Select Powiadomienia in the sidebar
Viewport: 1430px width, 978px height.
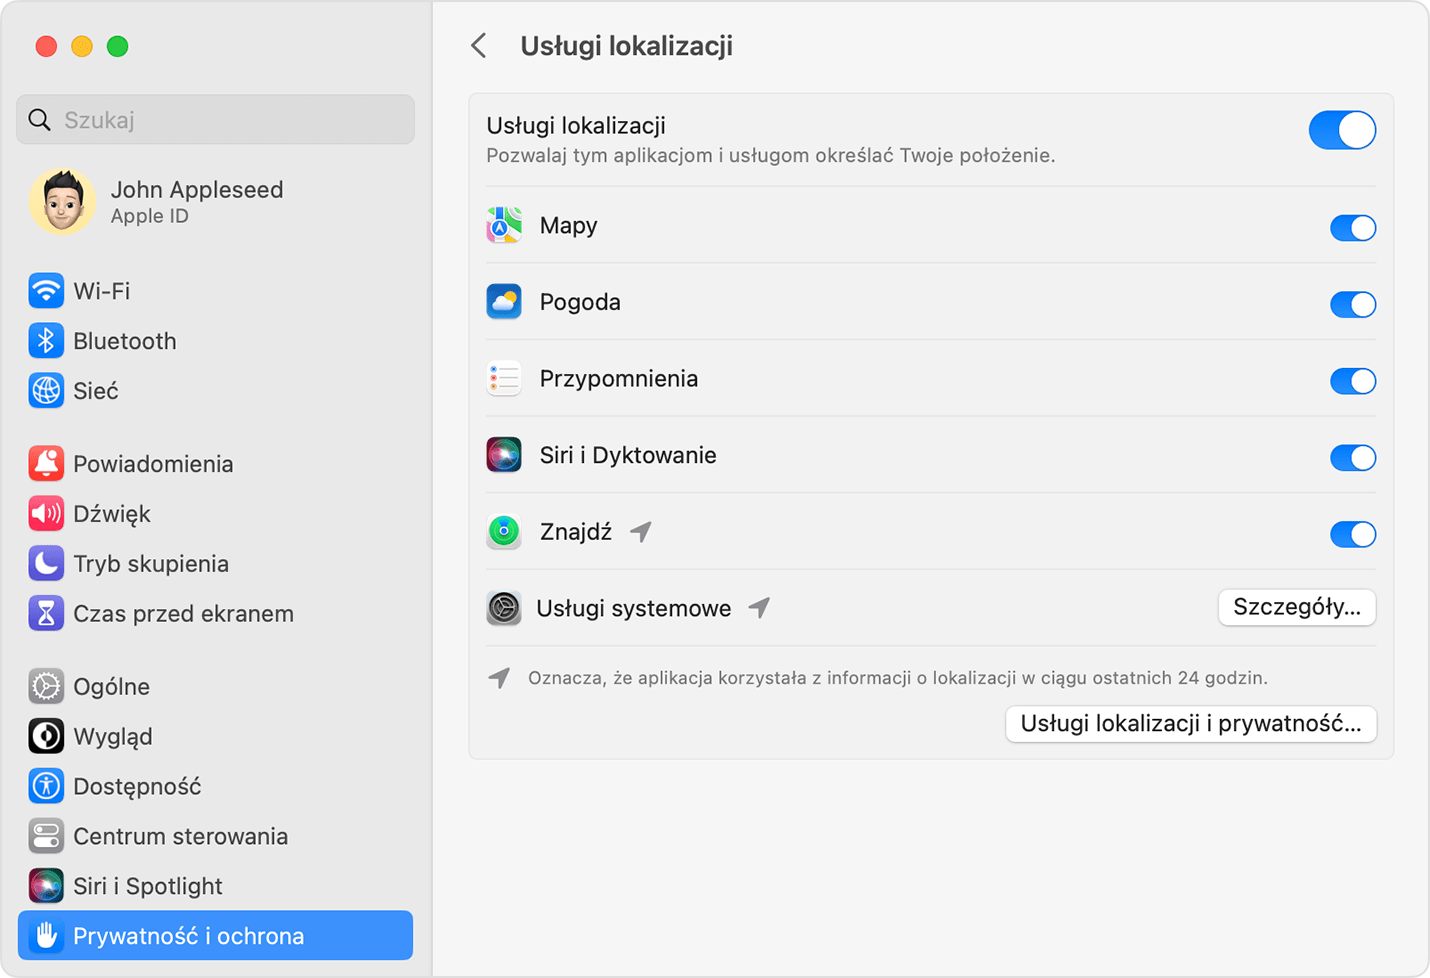coord(215,464)
